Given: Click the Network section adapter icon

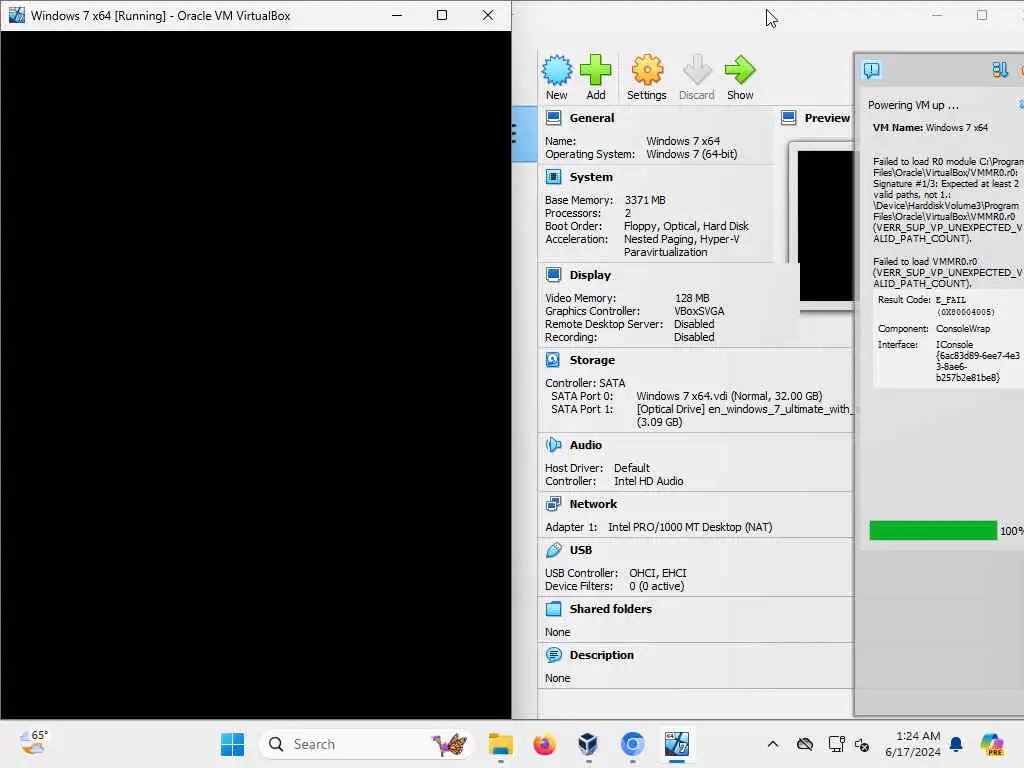Looking at the screenshot, I should 554,504.
